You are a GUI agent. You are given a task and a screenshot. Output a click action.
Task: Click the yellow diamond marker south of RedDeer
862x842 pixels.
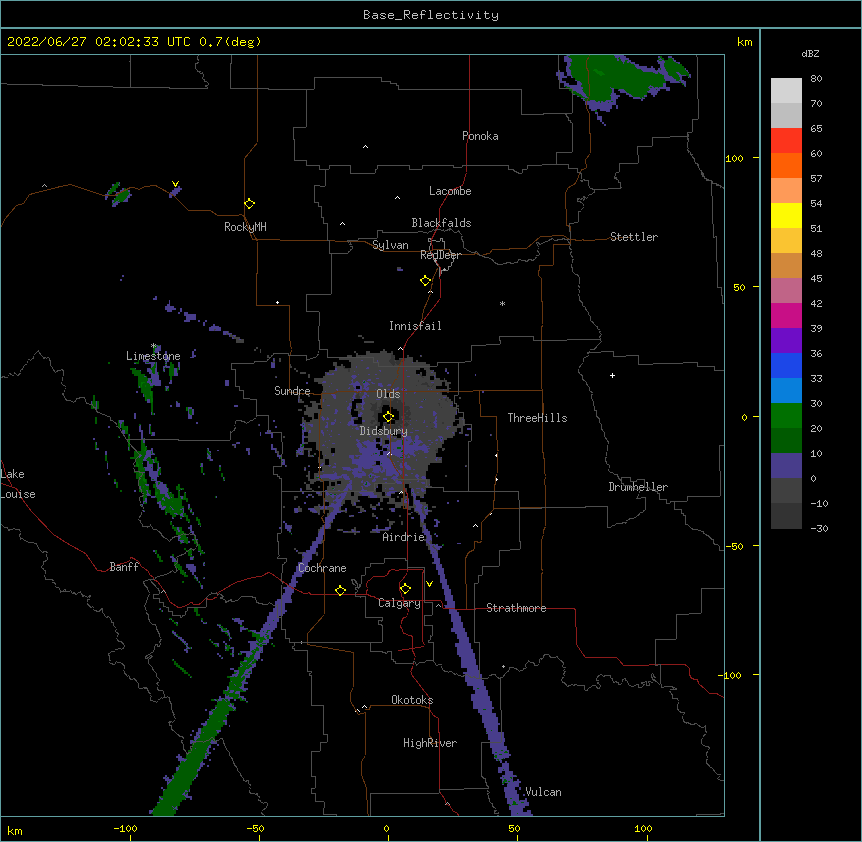[x=425, y=281]
